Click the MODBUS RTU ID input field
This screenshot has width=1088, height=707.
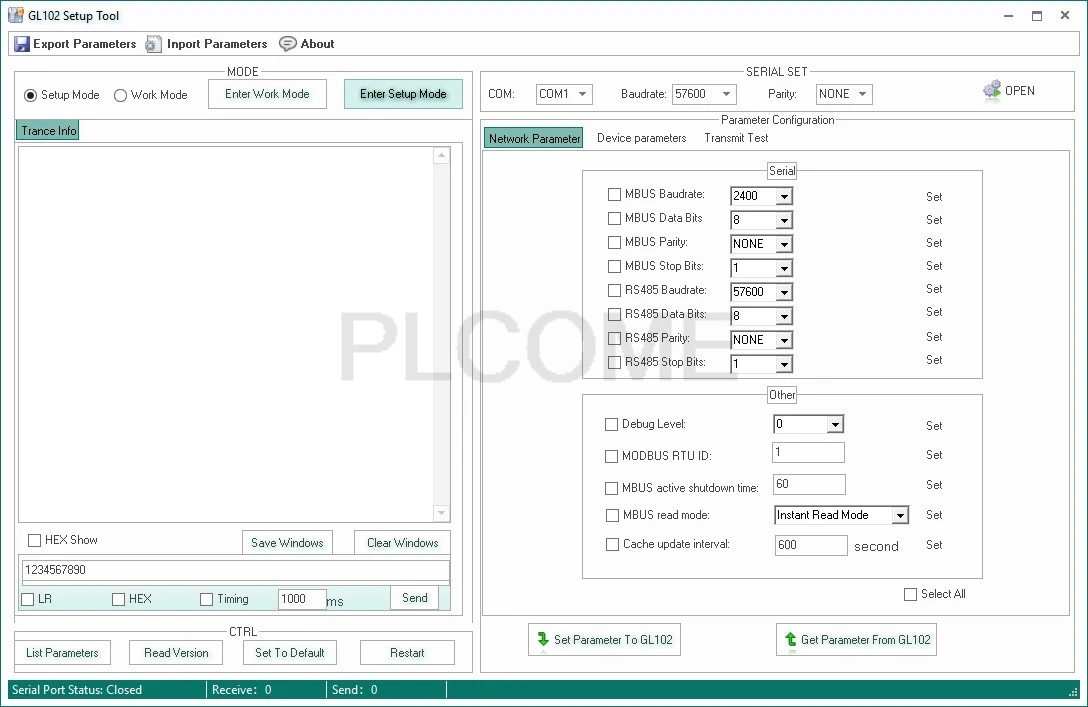tap(808, 452)
